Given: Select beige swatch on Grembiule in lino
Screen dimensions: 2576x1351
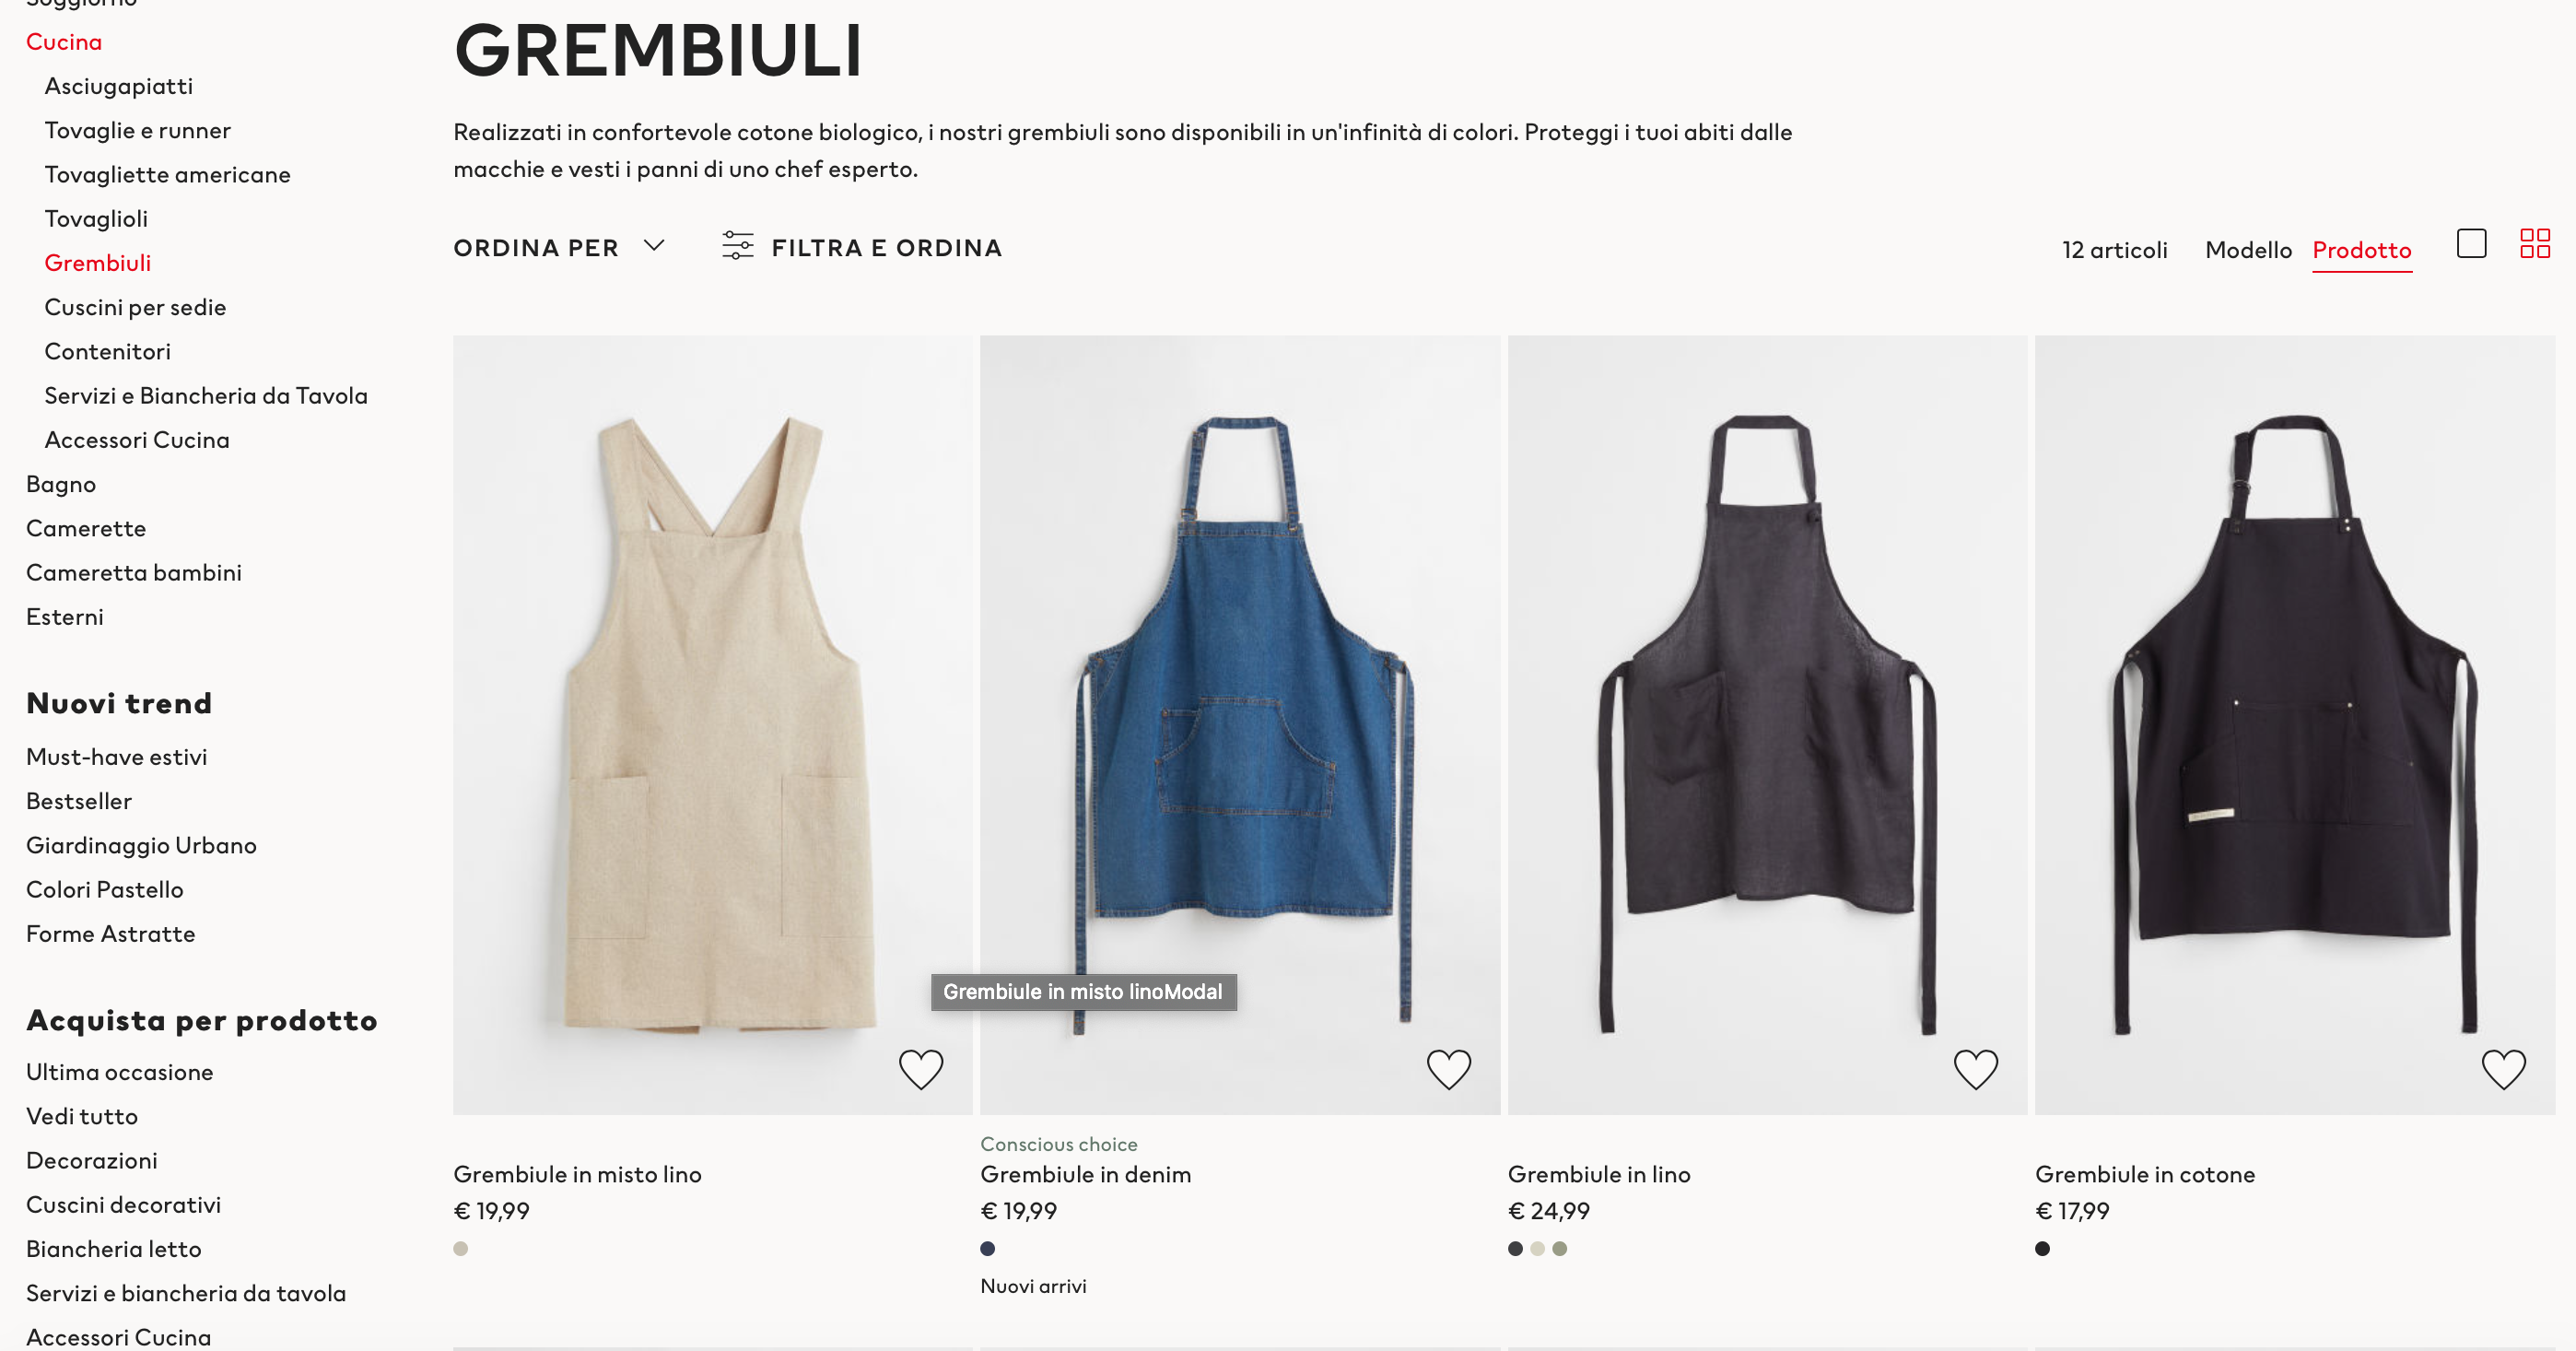Looking at the screenshot, I should coord(1537,1248).
